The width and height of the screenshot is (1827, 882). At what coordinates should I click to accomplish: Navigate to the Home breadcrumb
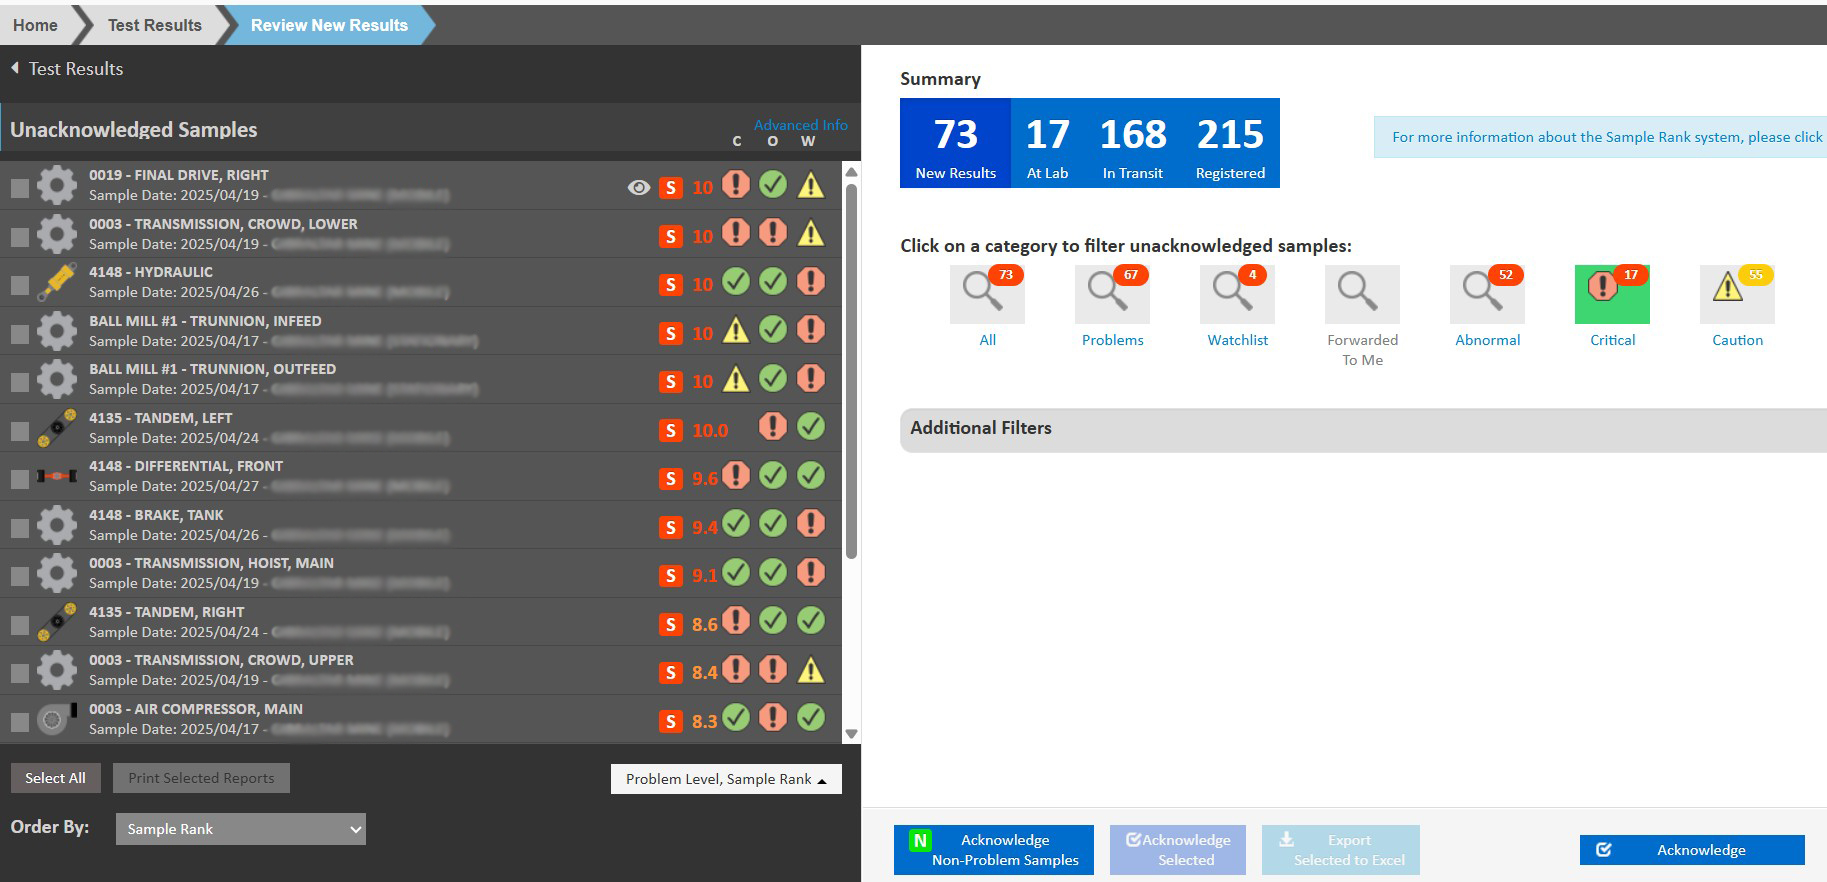click(x=35, y=25)
